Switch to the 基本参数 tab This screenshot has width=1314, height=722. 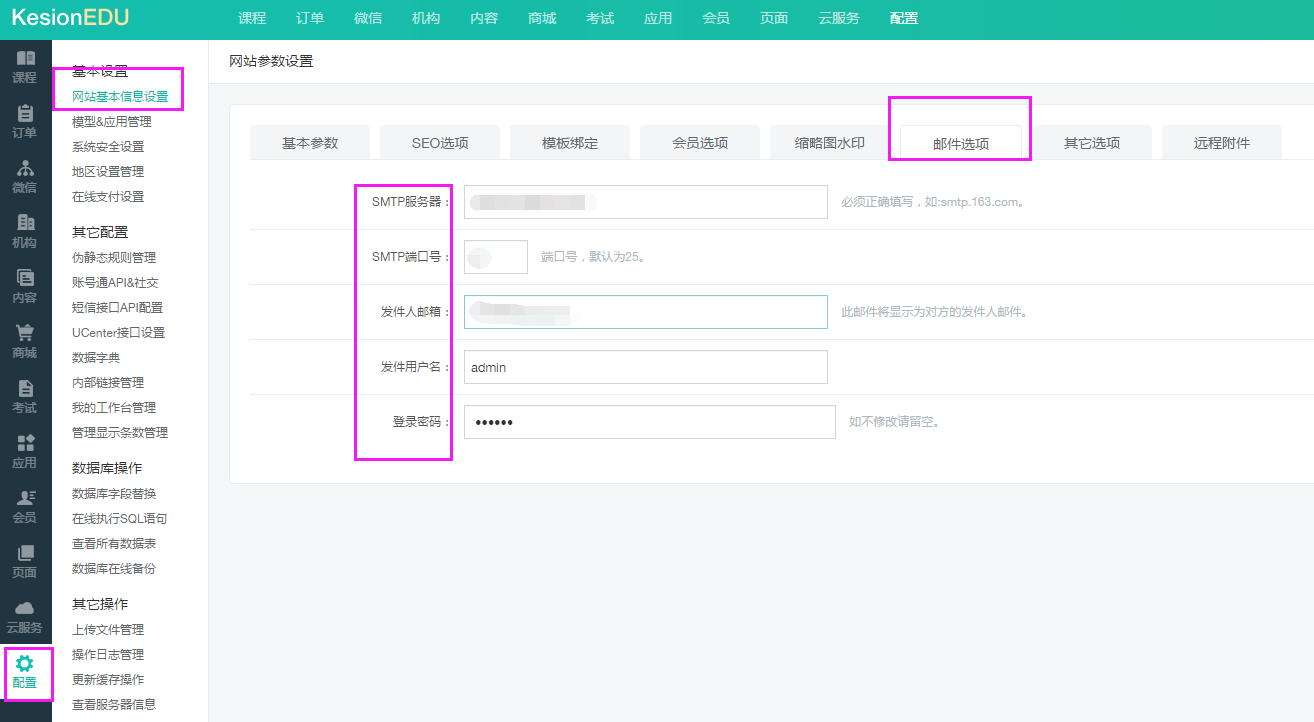[x=310, y=143]
